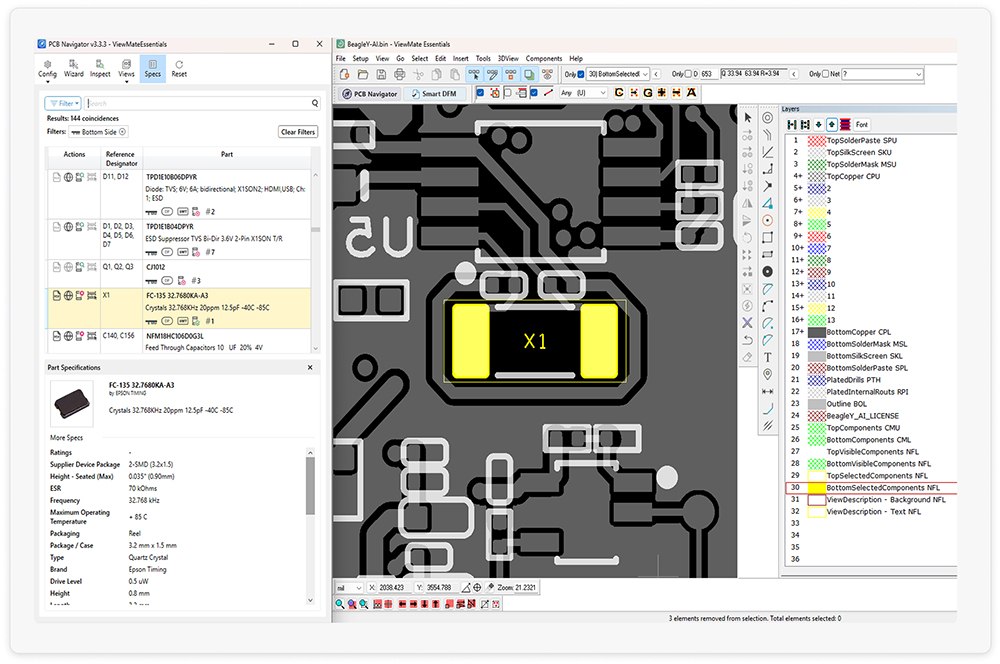This screenshot has height=664, width=1000.
Task: Expand the '30) BottomSelected' layer dropdown
Action: [x=645, y=74]
